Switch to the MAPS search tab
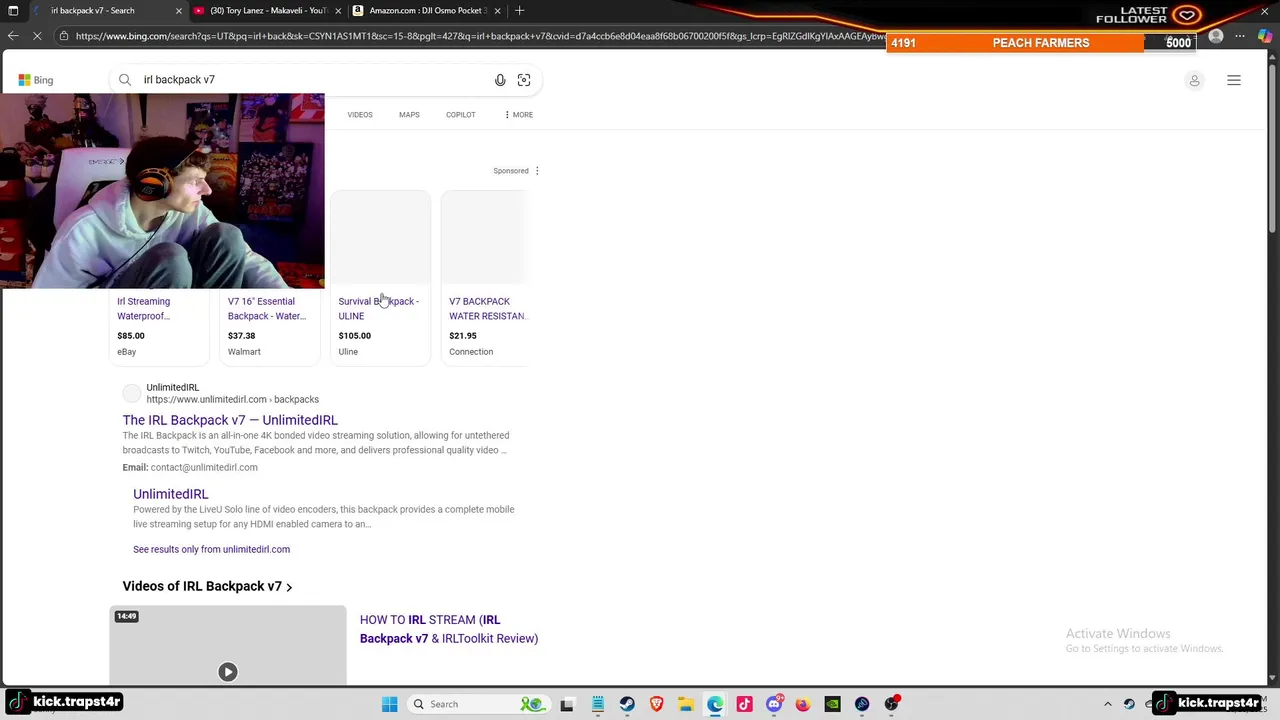This screenshot has width=1280, height=720. coord(409,115)
